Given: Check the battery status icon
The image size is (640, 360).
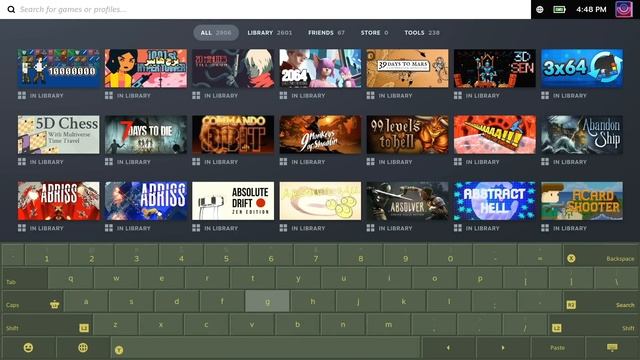Looking at the screenshot, I should tap(559, 9).
